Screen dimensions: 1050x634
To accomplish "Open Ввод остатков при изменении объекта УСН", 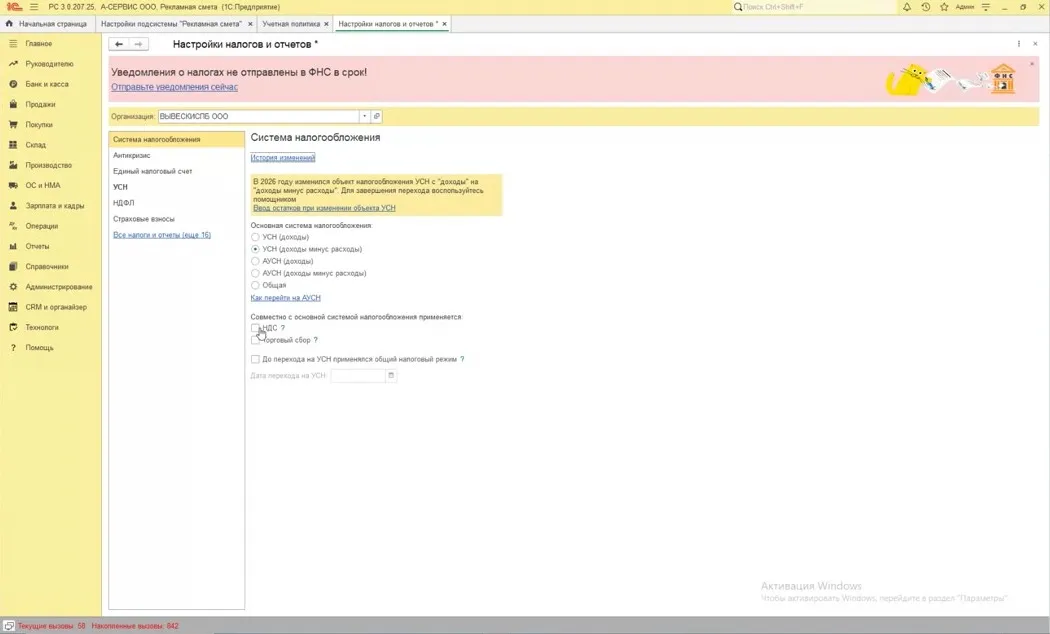I will (324, 208).
